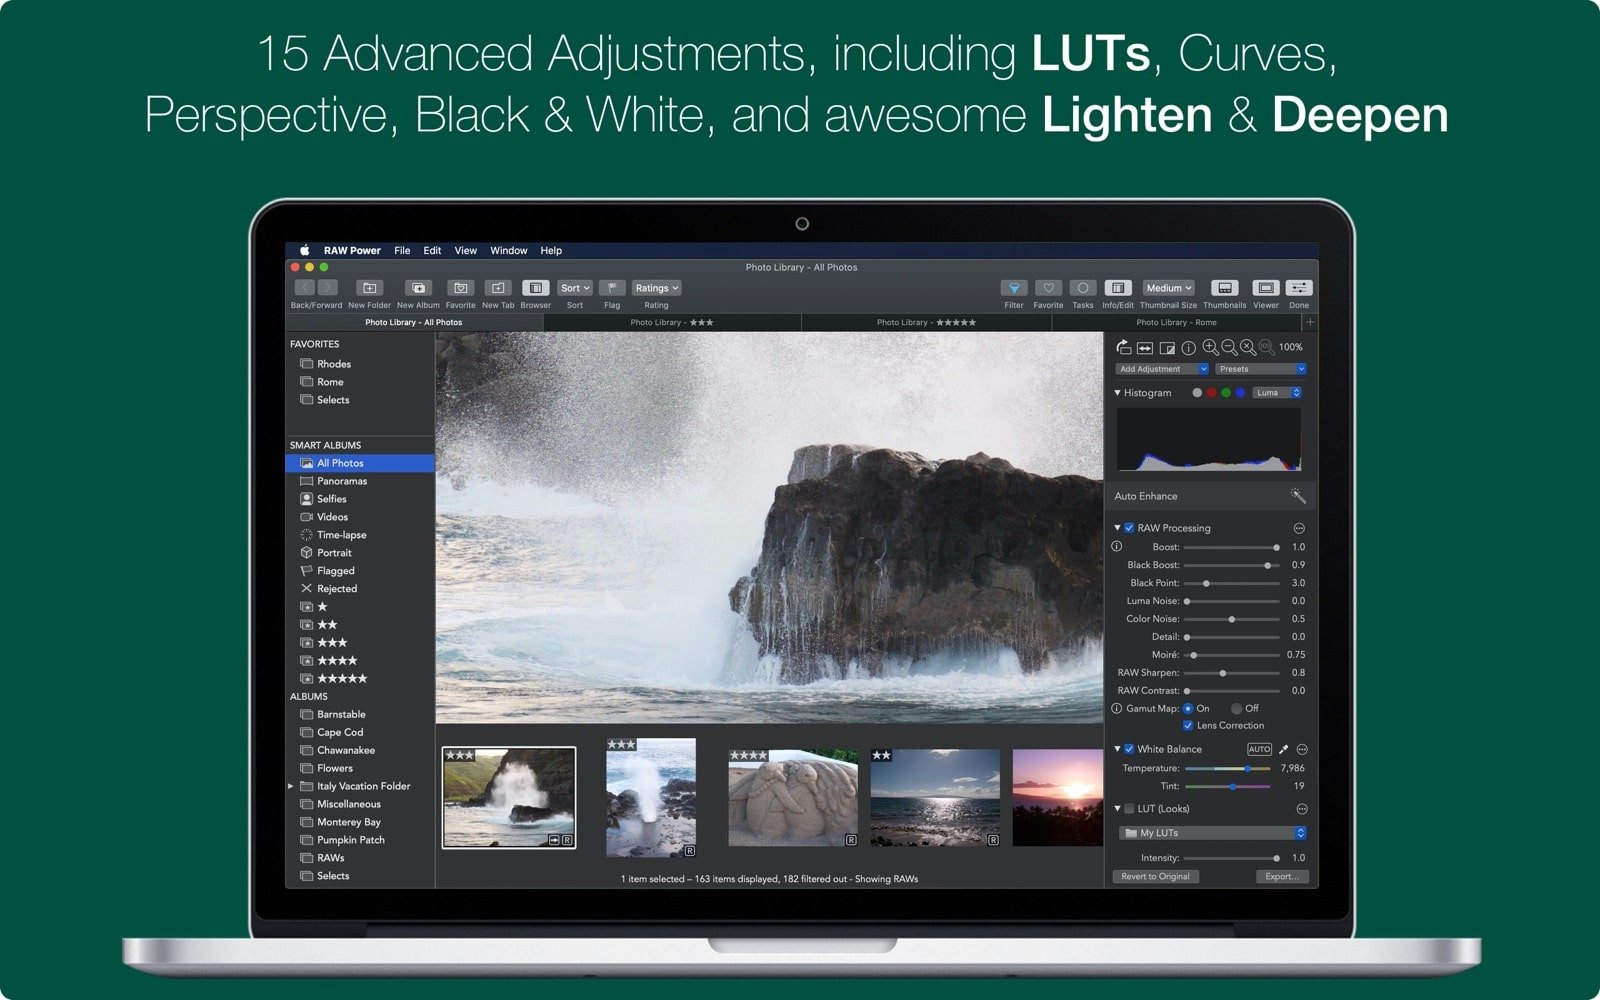
Task: Click the crop/rotate icon in the adjustments panel
Action: [1124, 349]
